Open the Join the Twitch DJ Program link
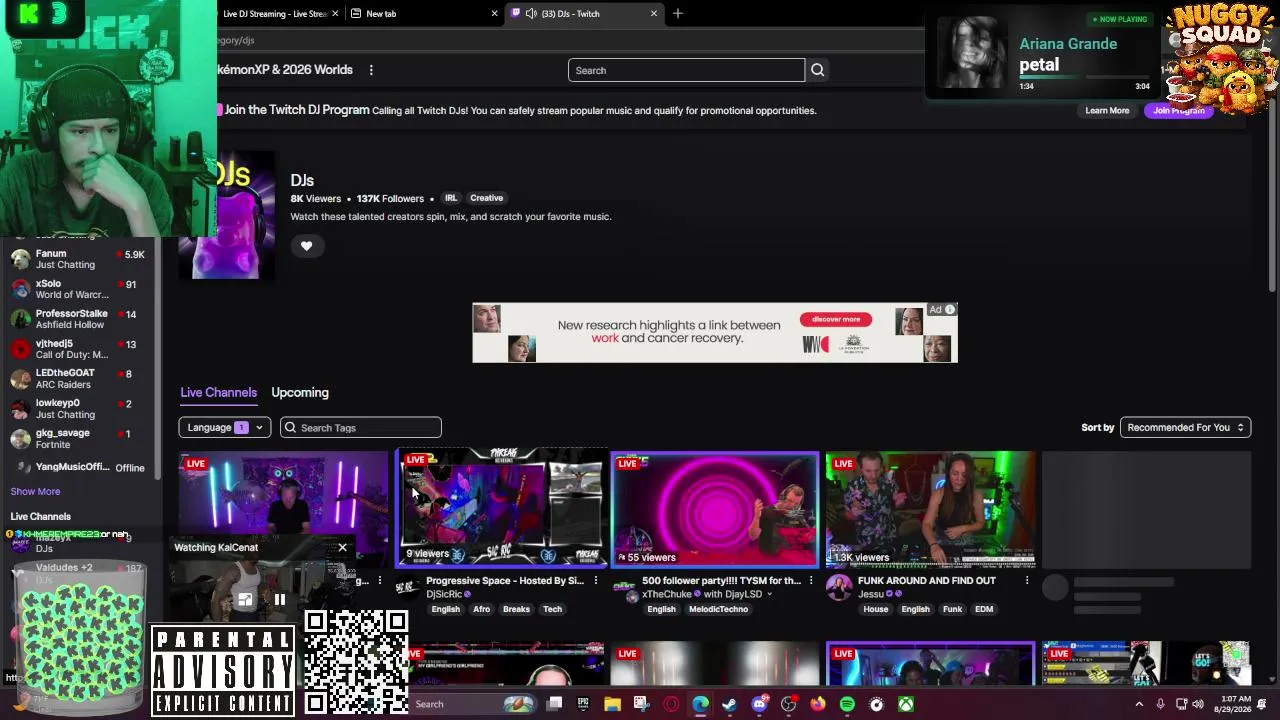This screenshot has height=720, width=1280. (297, 110)
